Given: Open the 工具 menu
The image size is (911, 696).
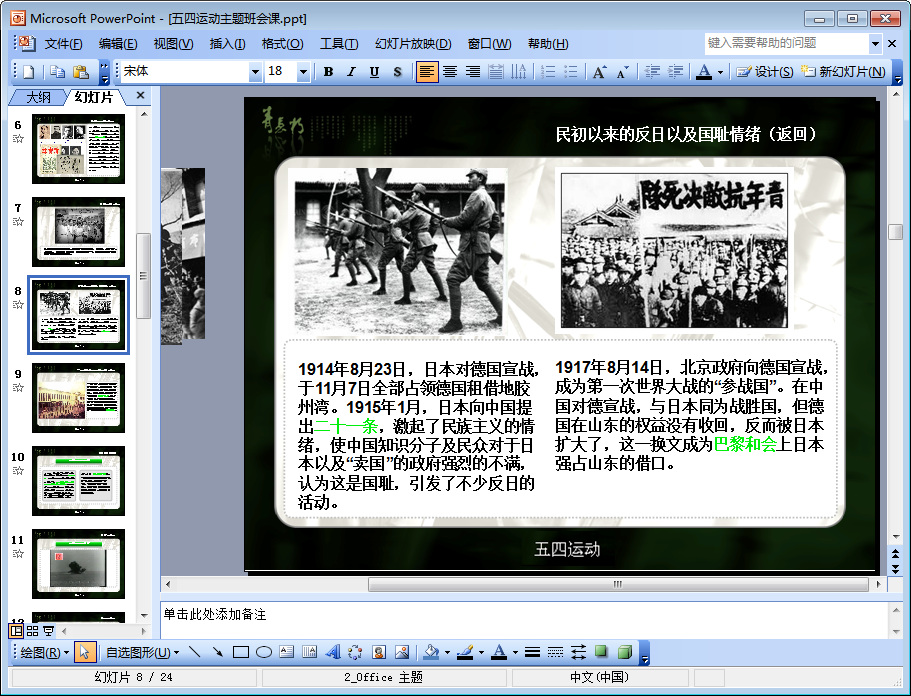Looking at the screenshot, I should pyautogui.click(x=339, y=44).
